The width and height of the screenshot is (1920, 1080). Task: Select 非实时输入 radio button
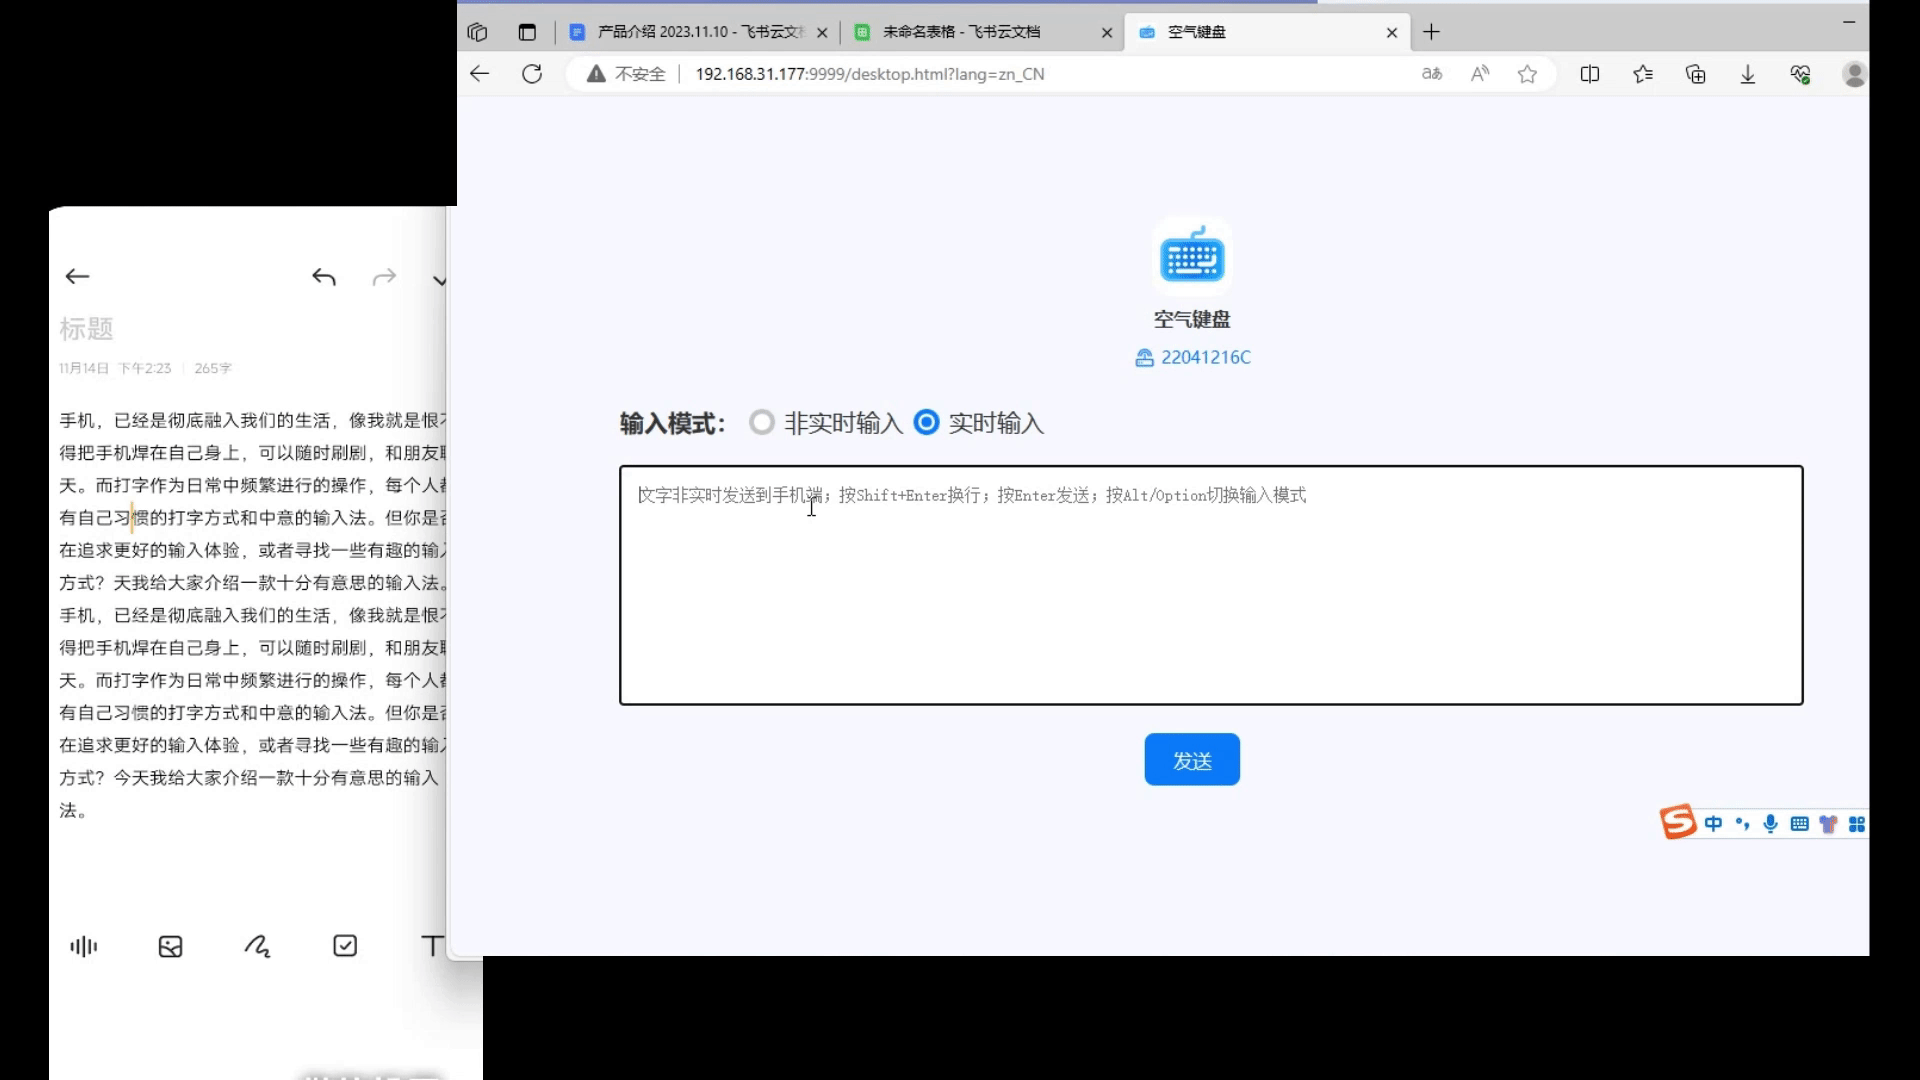point(762,423)
